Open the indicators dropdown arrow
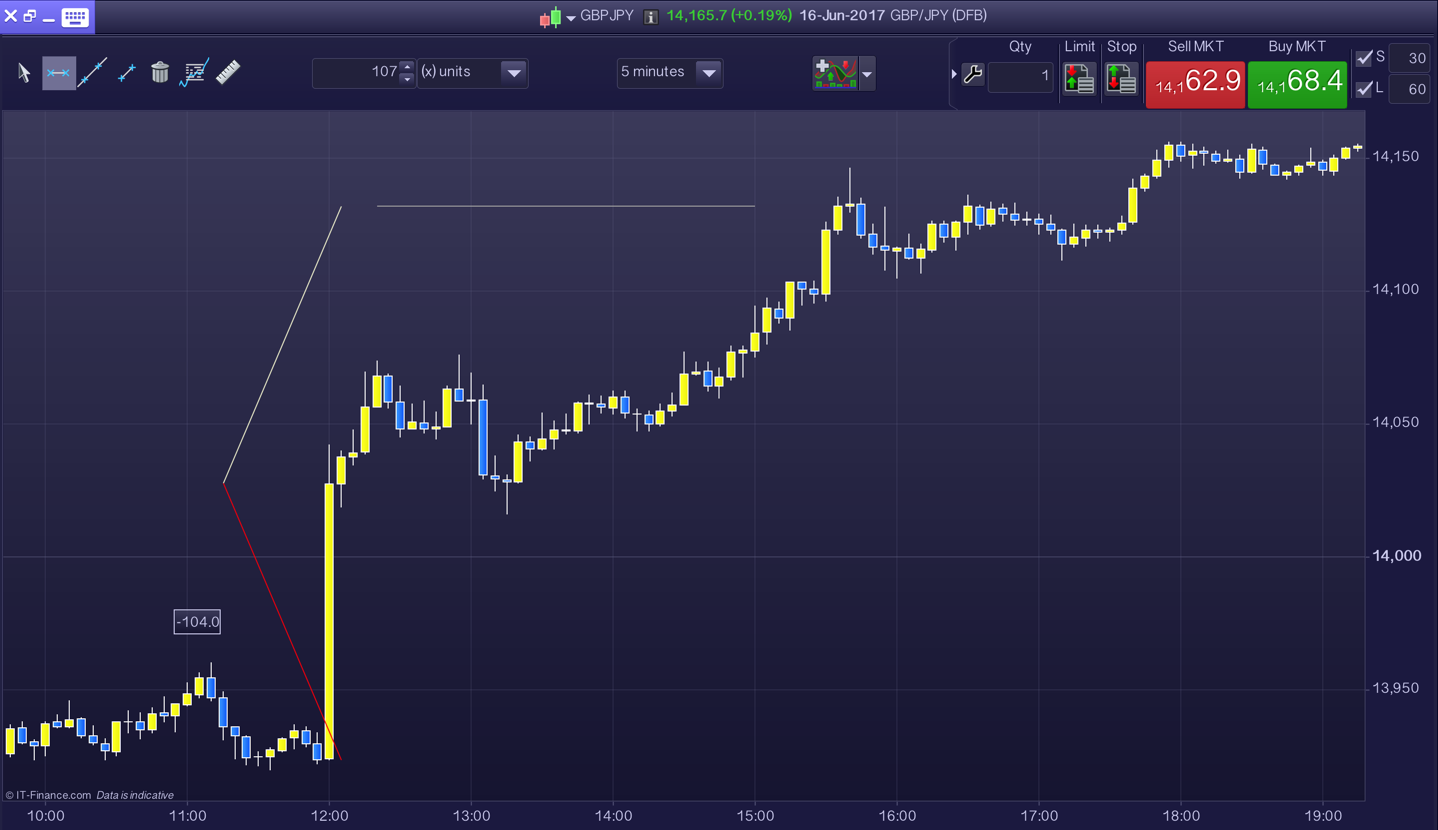Viewport: 1438px width, 830px height. tap(867, 73)
